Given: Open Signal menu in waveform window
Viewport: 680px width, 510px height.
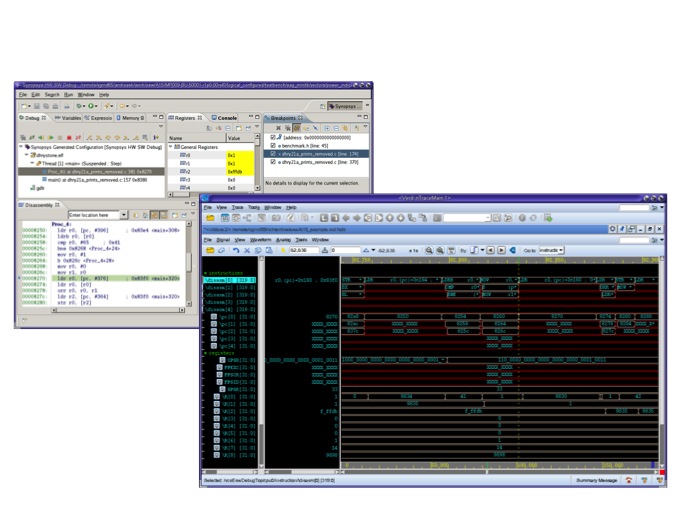Looking at the screenshot, I should [223, 239].
